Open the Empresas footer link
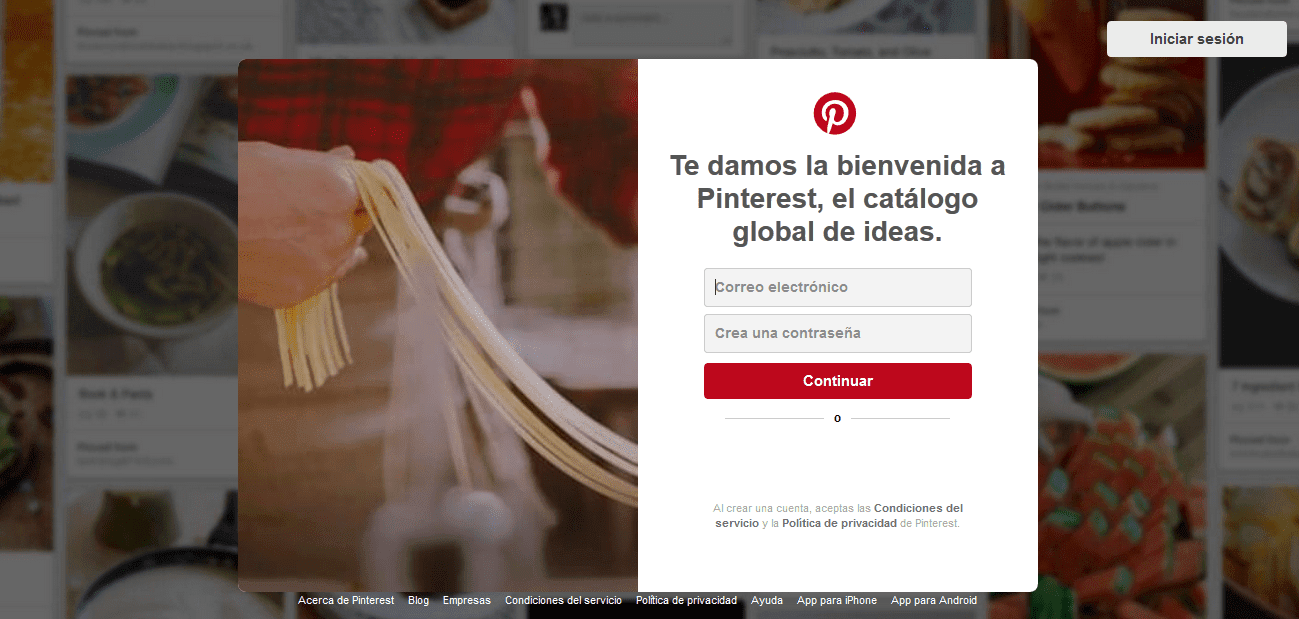 tap(467, 600)
